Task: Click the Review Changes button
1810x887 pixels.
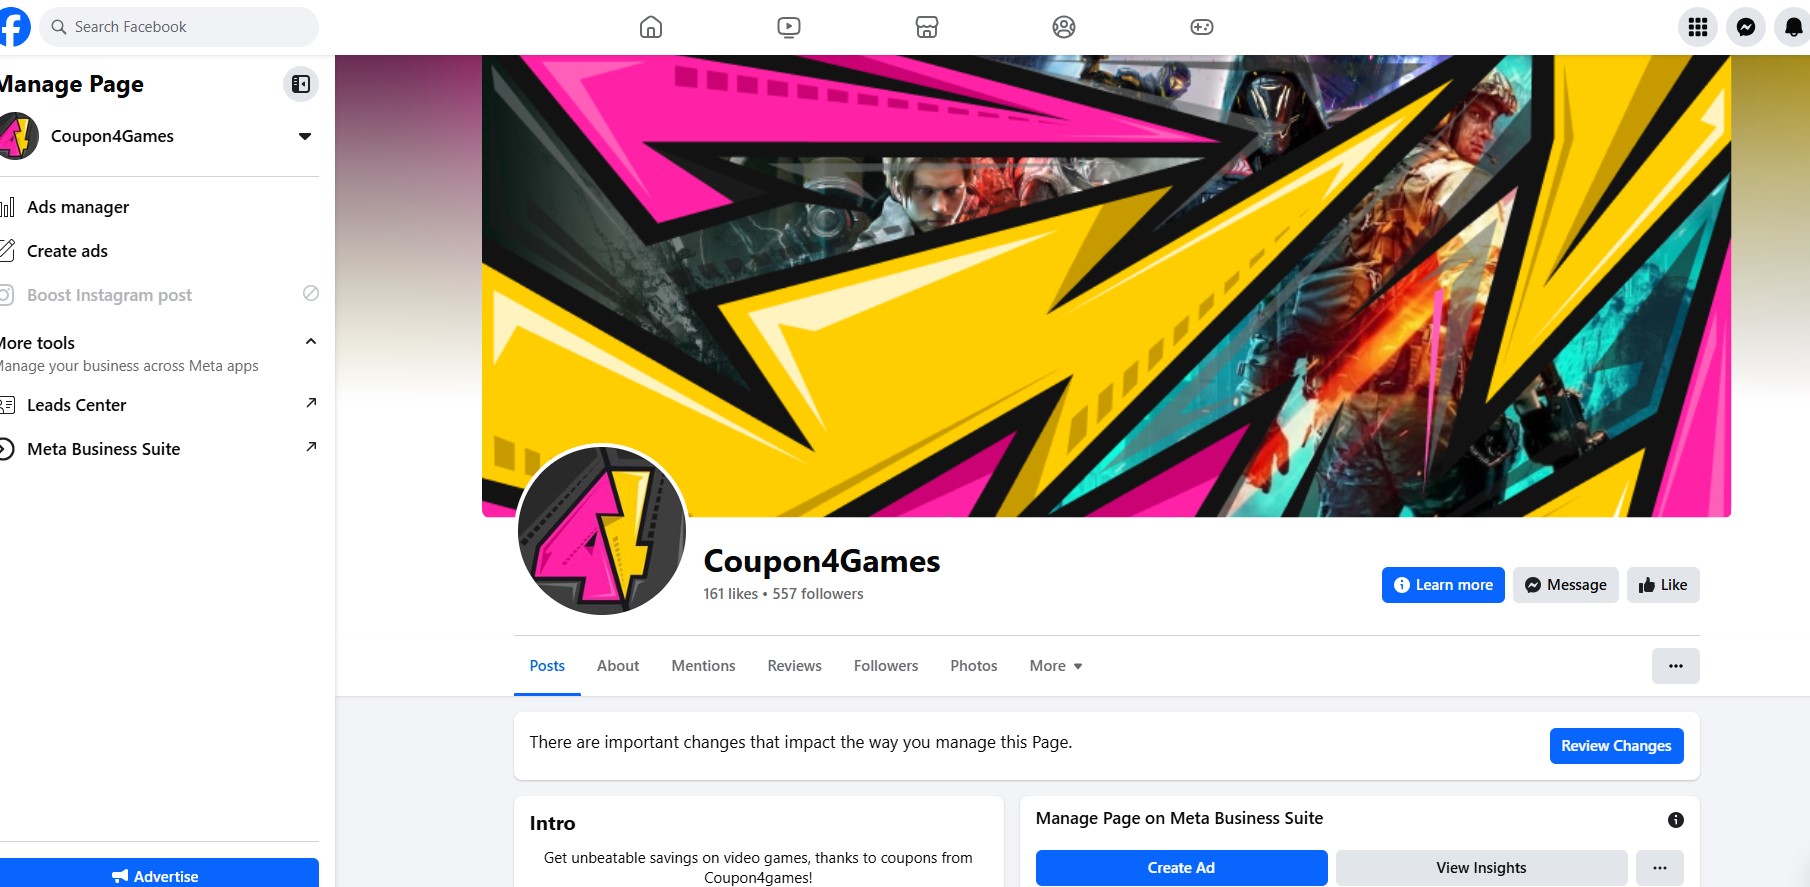Action: pyautogui.click(x=1617, y=746)
